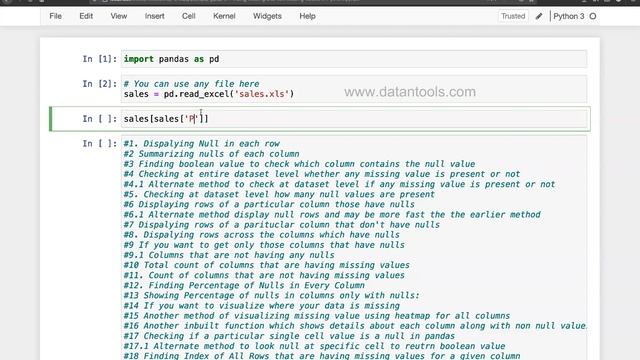Click comment '#18 Finding Index of All Rows'
The width and height of the screenshot is (640, 360).
[x=322, y=356]
